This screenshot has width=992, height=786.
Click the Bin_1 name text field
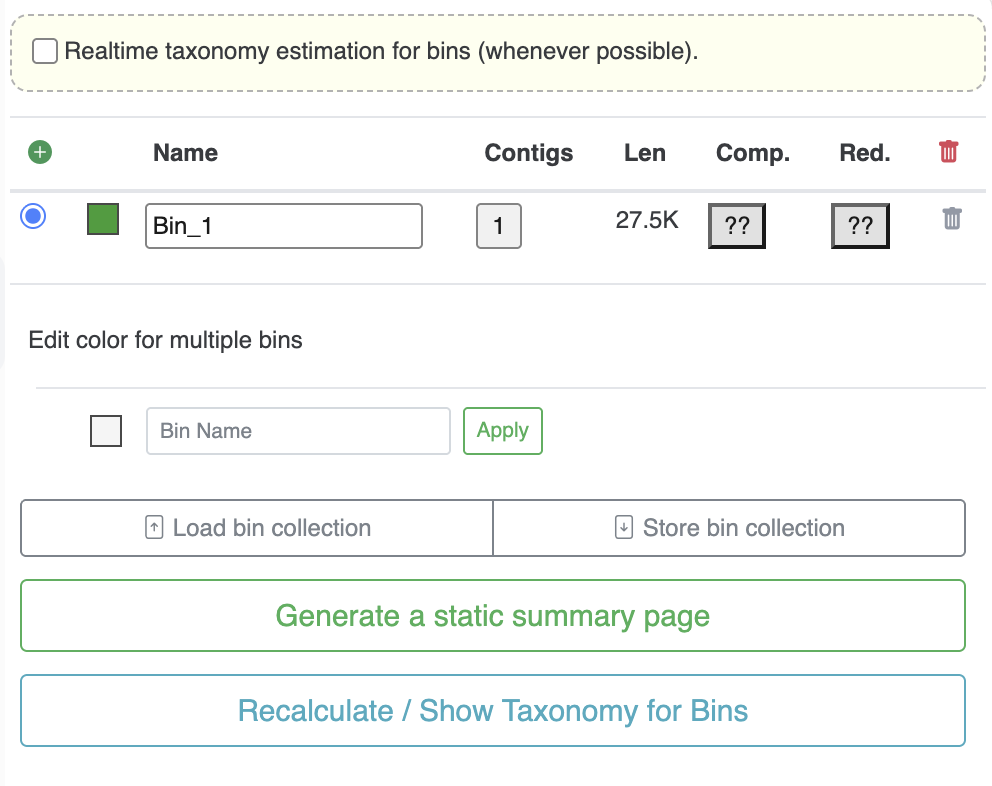(x=283, y=226)
